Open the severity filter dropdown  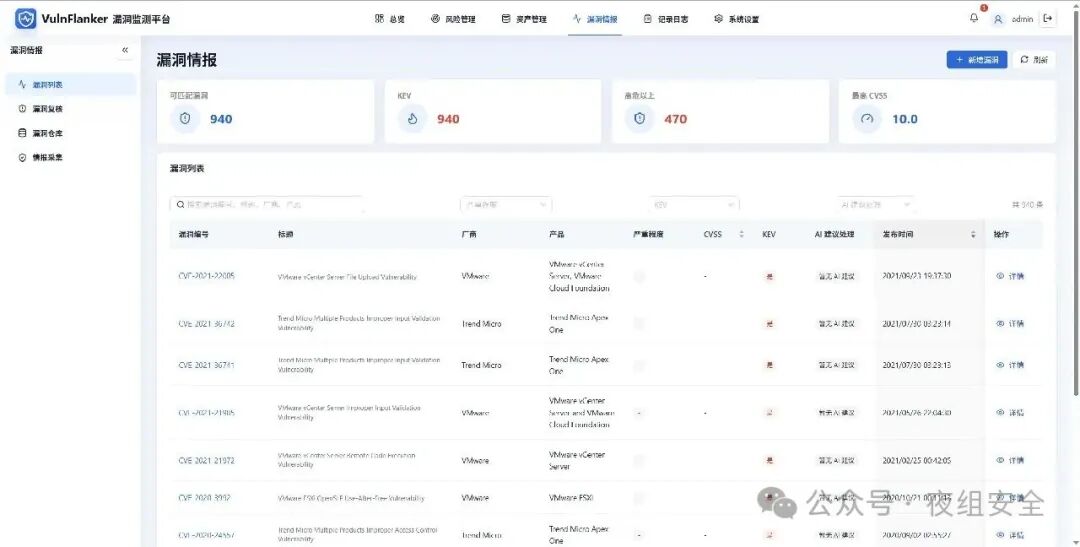pyautogui.click(x=506, y=205)
